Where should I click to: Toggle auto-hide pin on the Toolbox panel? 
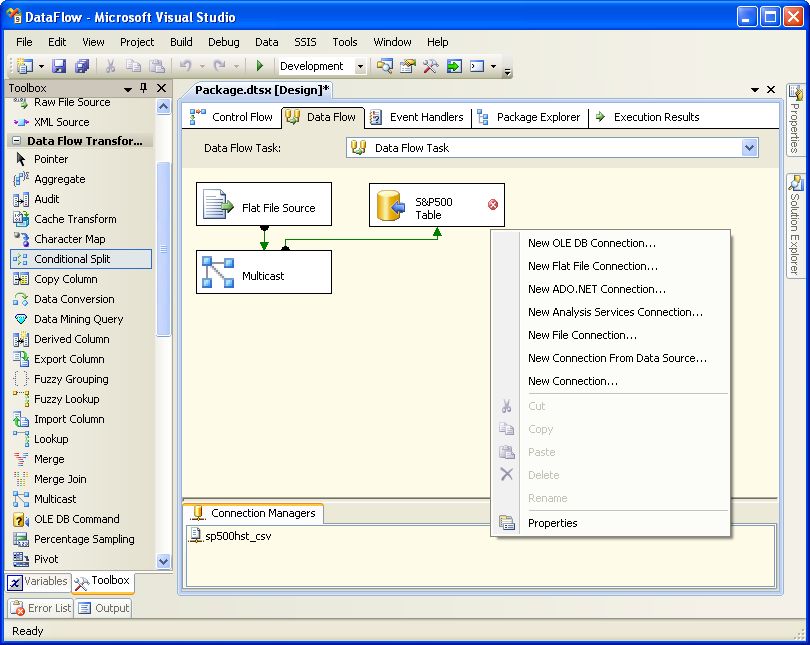pos(143,89)
